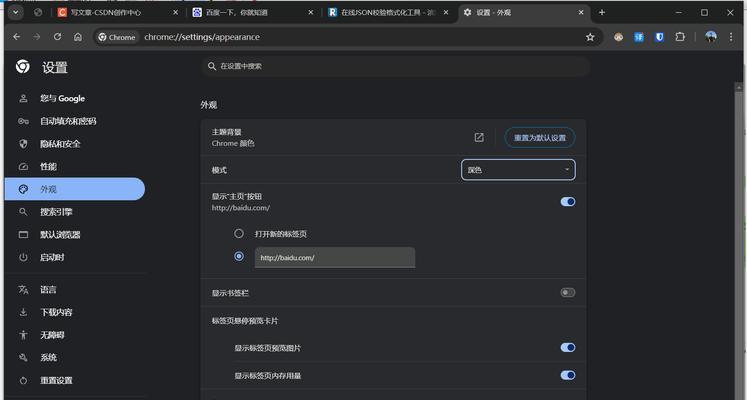Click the 主题背景 Chrome 颜色 row
Viewport: 747px width, 400px height.
pos(393,137)
